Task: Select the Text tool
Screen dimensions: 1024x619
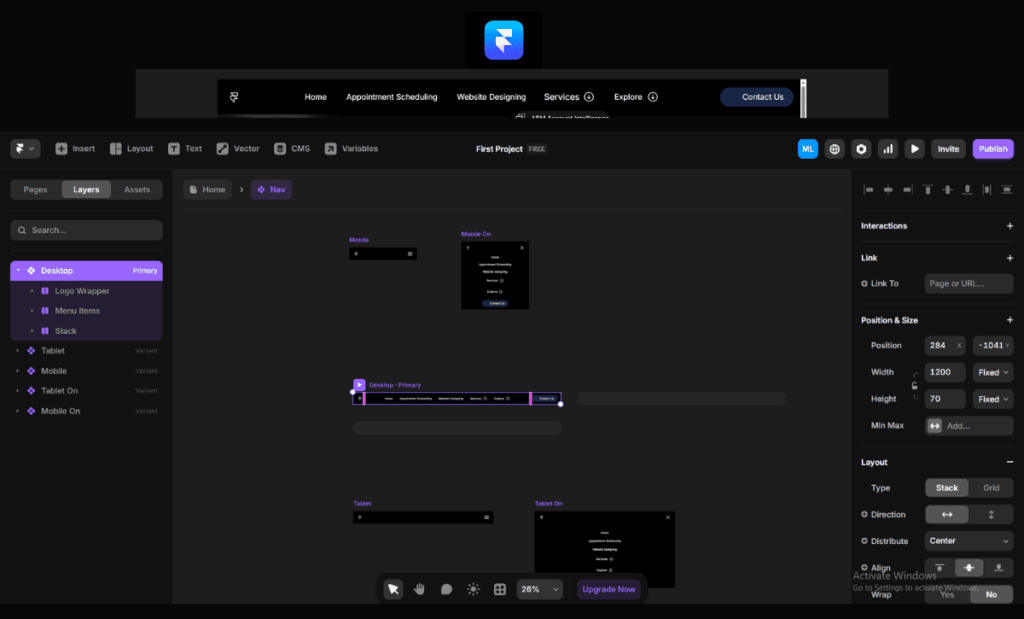Action: coord(185,148)
